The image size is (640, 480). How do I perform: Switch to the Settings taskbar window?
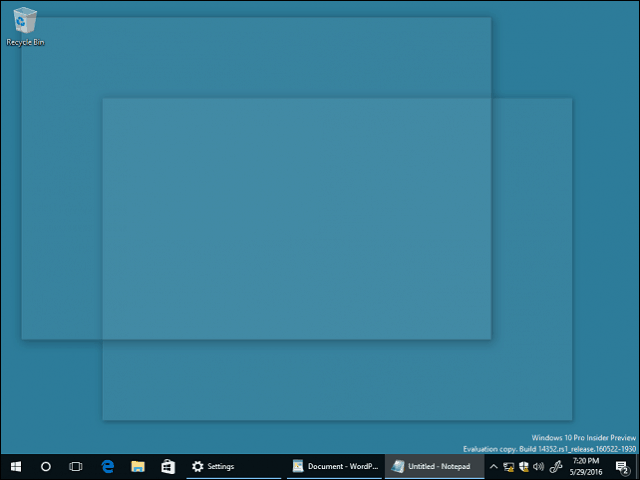point(233,467)
